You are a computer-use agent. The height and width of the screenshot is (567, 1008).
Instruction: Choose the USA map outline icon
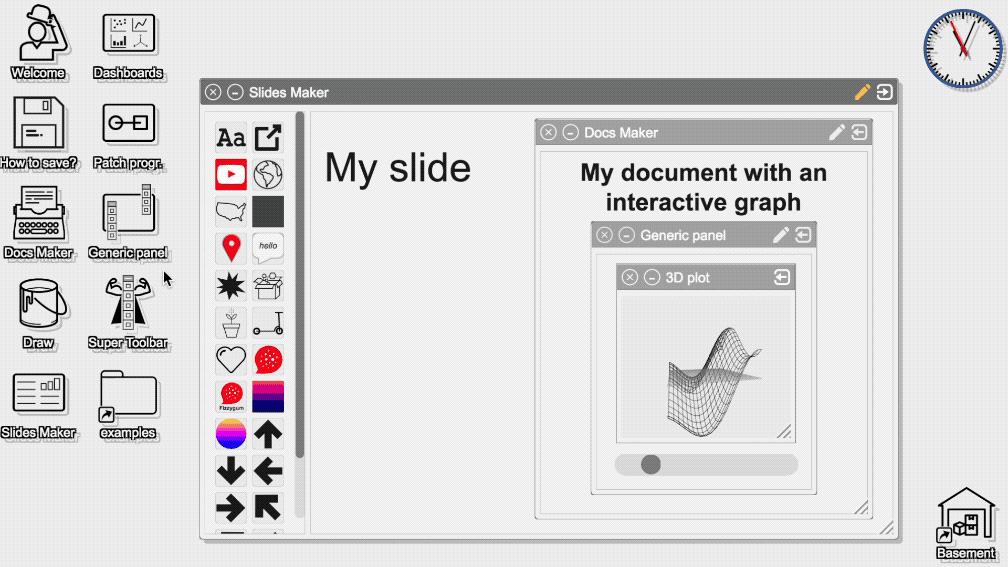click(231, 212)
